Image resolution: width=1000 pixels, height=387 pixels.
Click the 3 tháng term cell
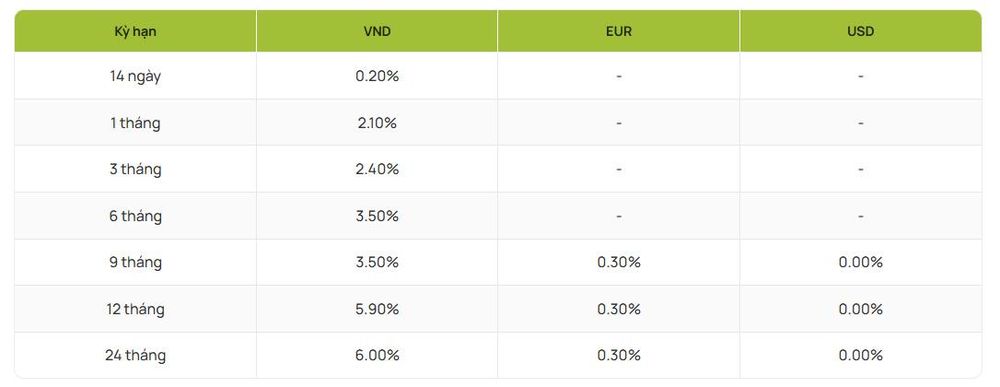(135, 169)
